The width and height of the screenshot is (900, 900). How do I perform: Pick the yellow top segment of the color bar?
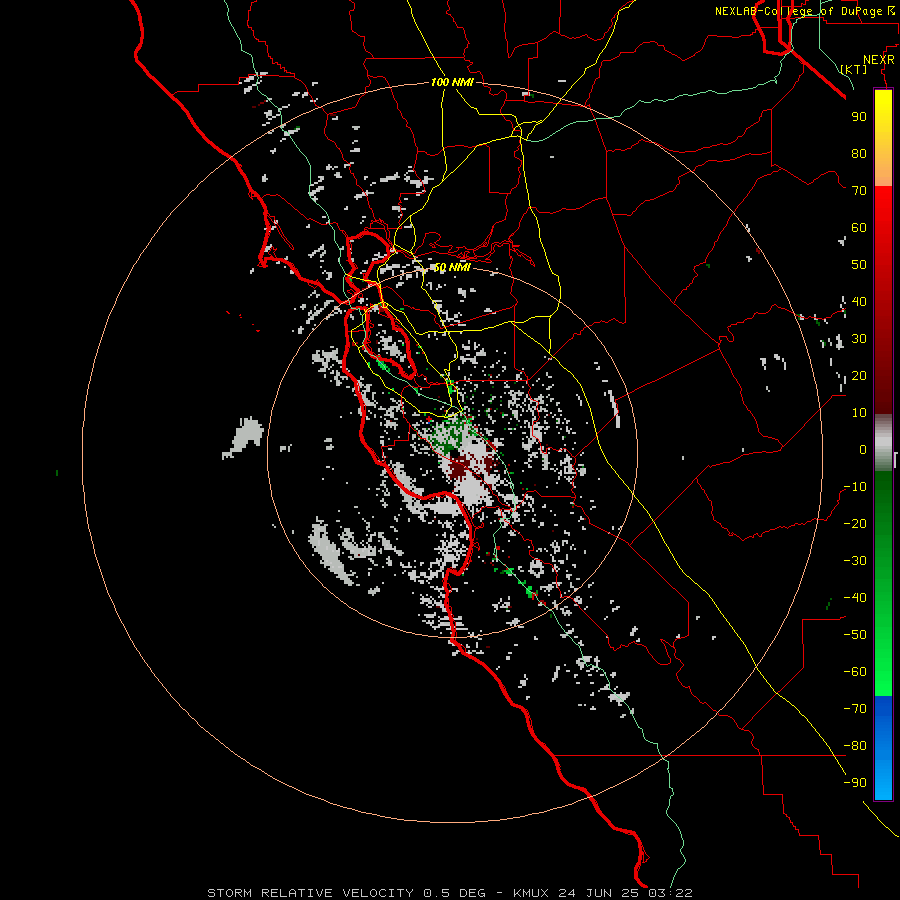pos(883,138)
